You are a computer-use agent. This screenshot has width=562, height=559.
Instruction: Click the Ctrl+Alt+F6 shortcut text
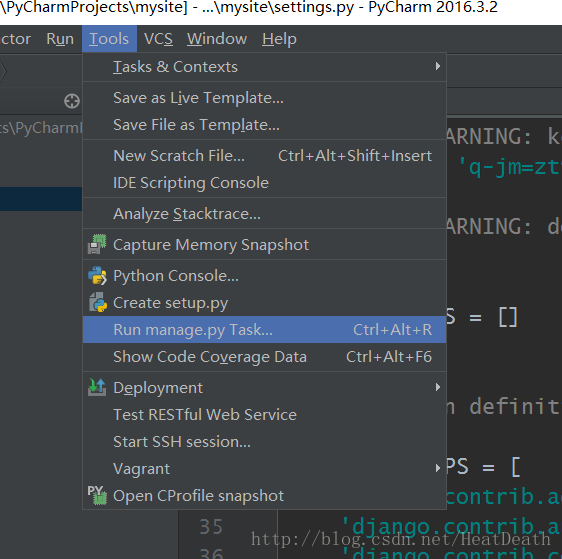389,357
